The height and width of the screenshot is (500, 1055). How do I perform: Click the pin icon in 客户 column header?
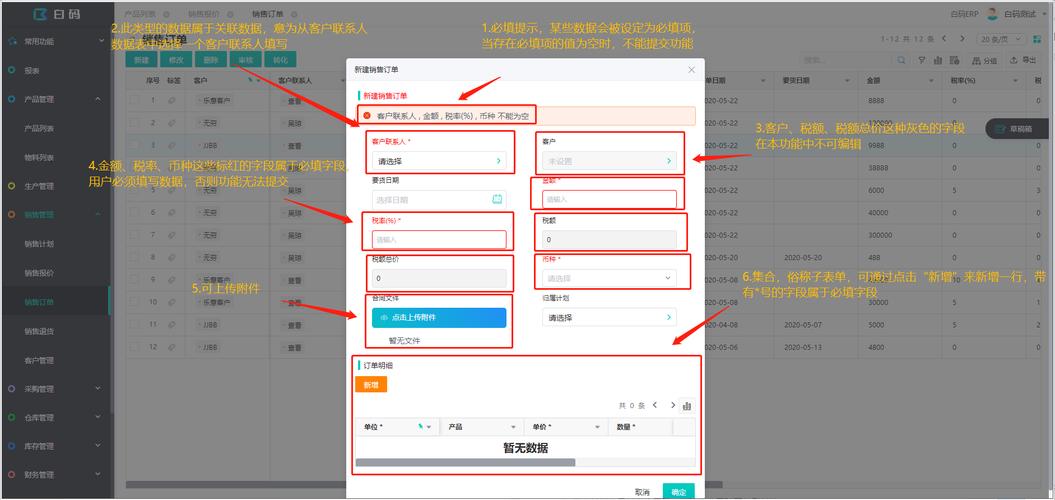click(x=250, y=80)
